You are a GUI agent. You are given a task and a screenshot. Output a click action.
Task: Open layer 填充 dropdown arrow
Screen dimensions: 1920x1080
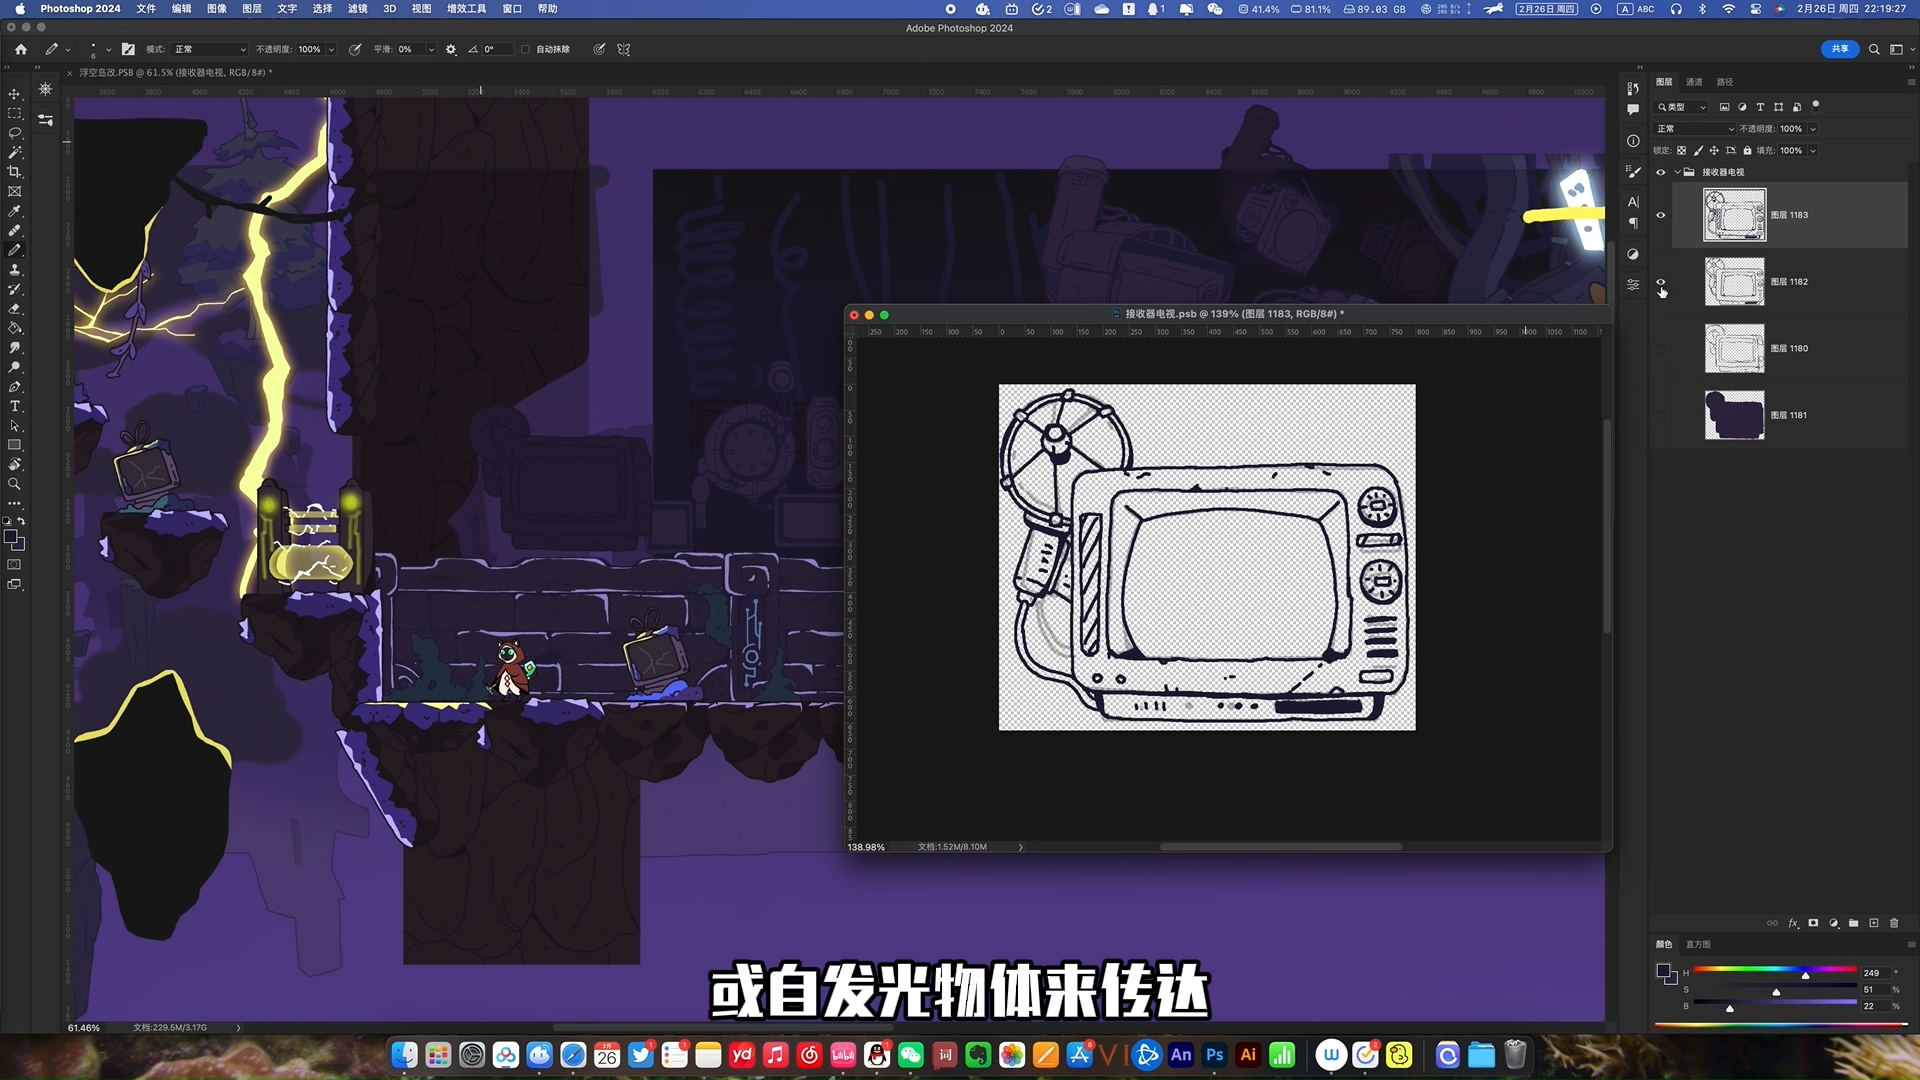[x=1812, y=151]
